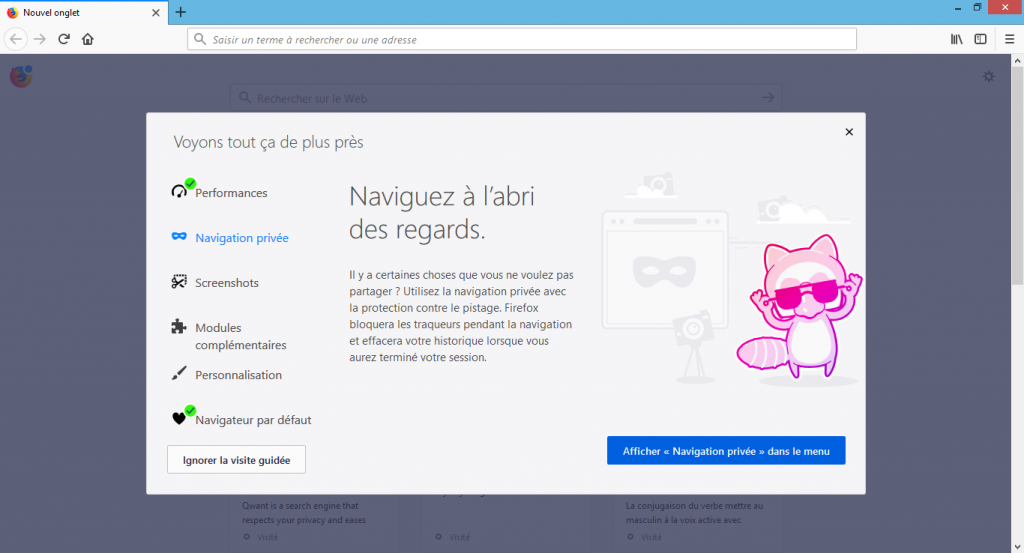Close the guided tour dialog
This screenshot has width=1024, height=553.
pyautogui.click(x=849, y=132)
